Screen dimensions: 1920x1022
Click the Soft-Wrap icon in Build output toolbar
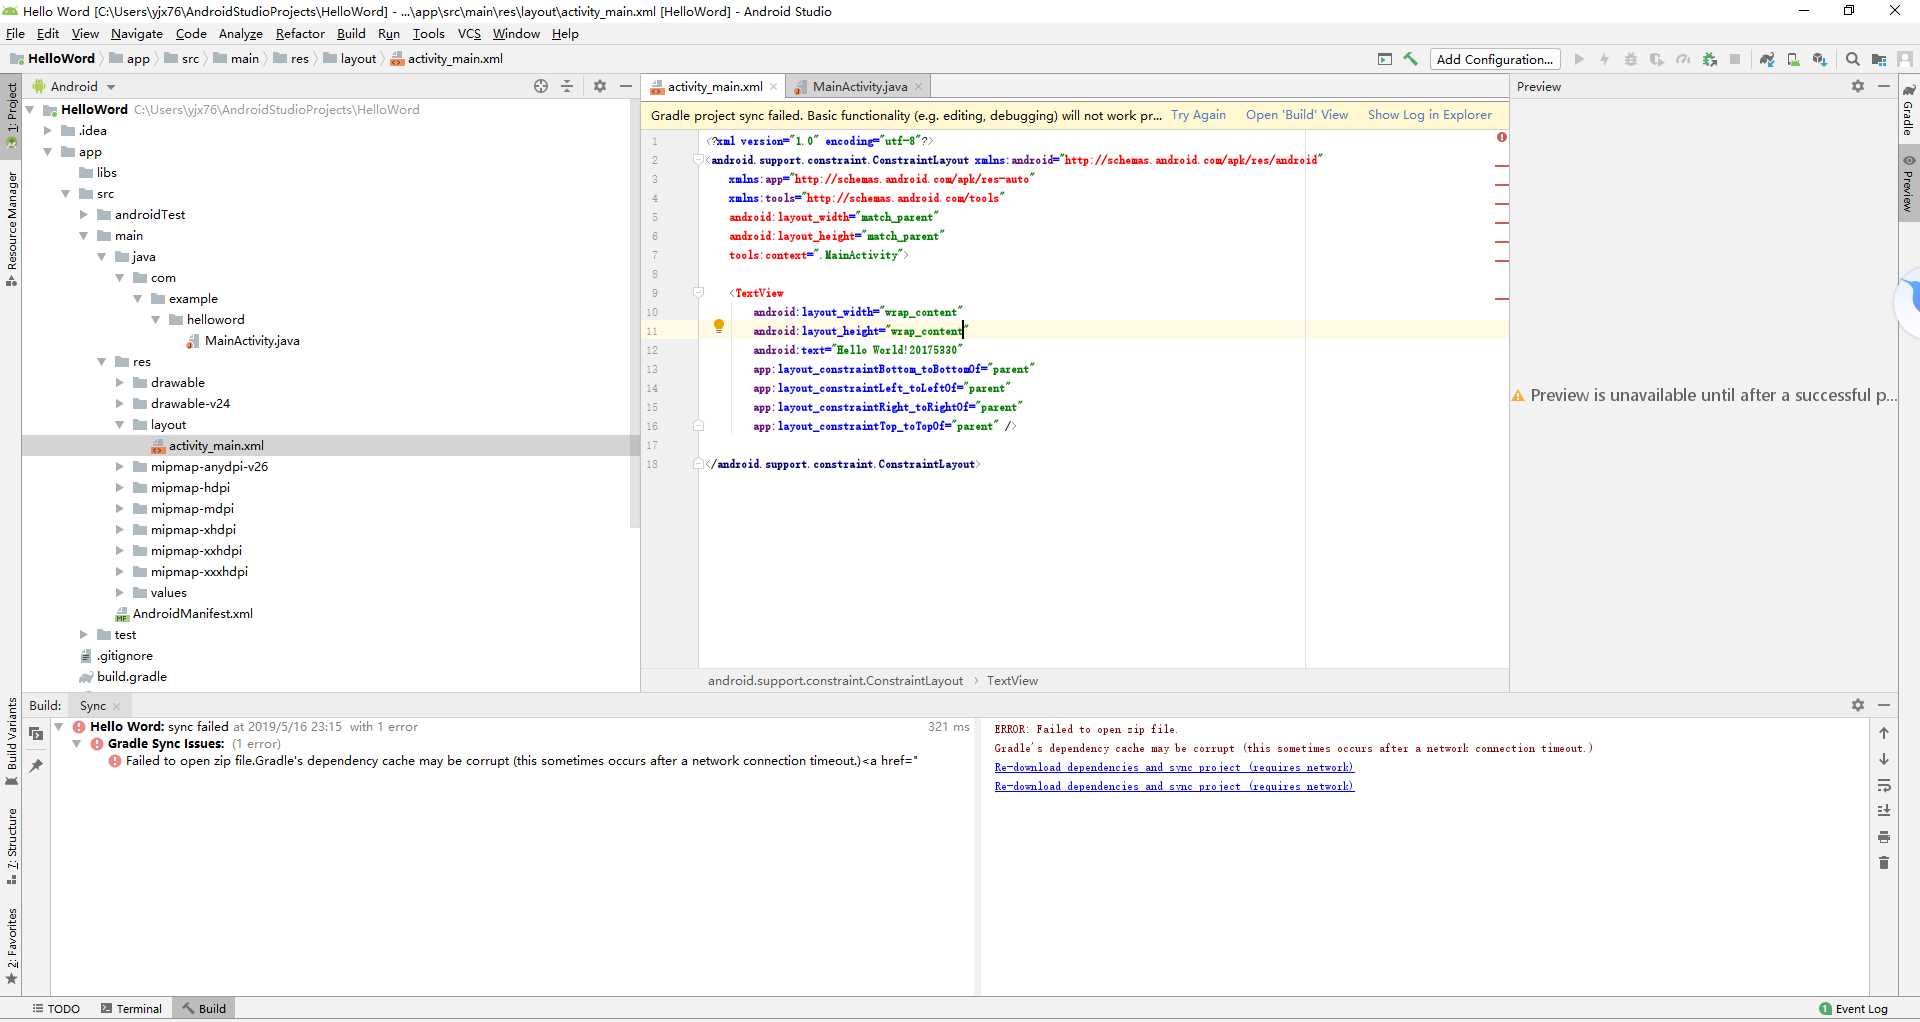1884,785
